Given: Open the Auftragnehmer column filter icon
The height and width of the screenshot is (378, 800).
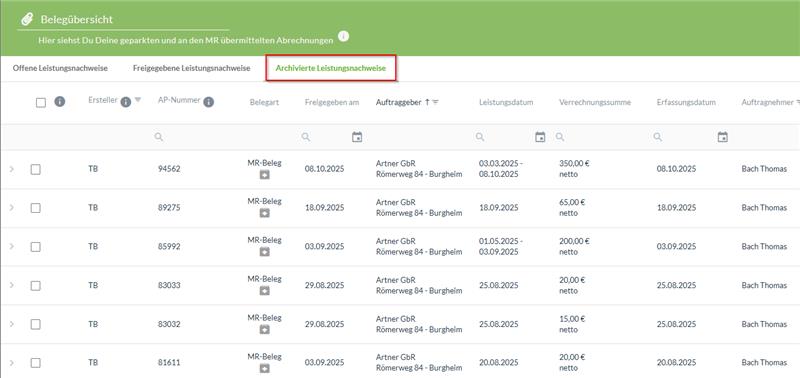Looking at the screenshot, I should (797, 102).
